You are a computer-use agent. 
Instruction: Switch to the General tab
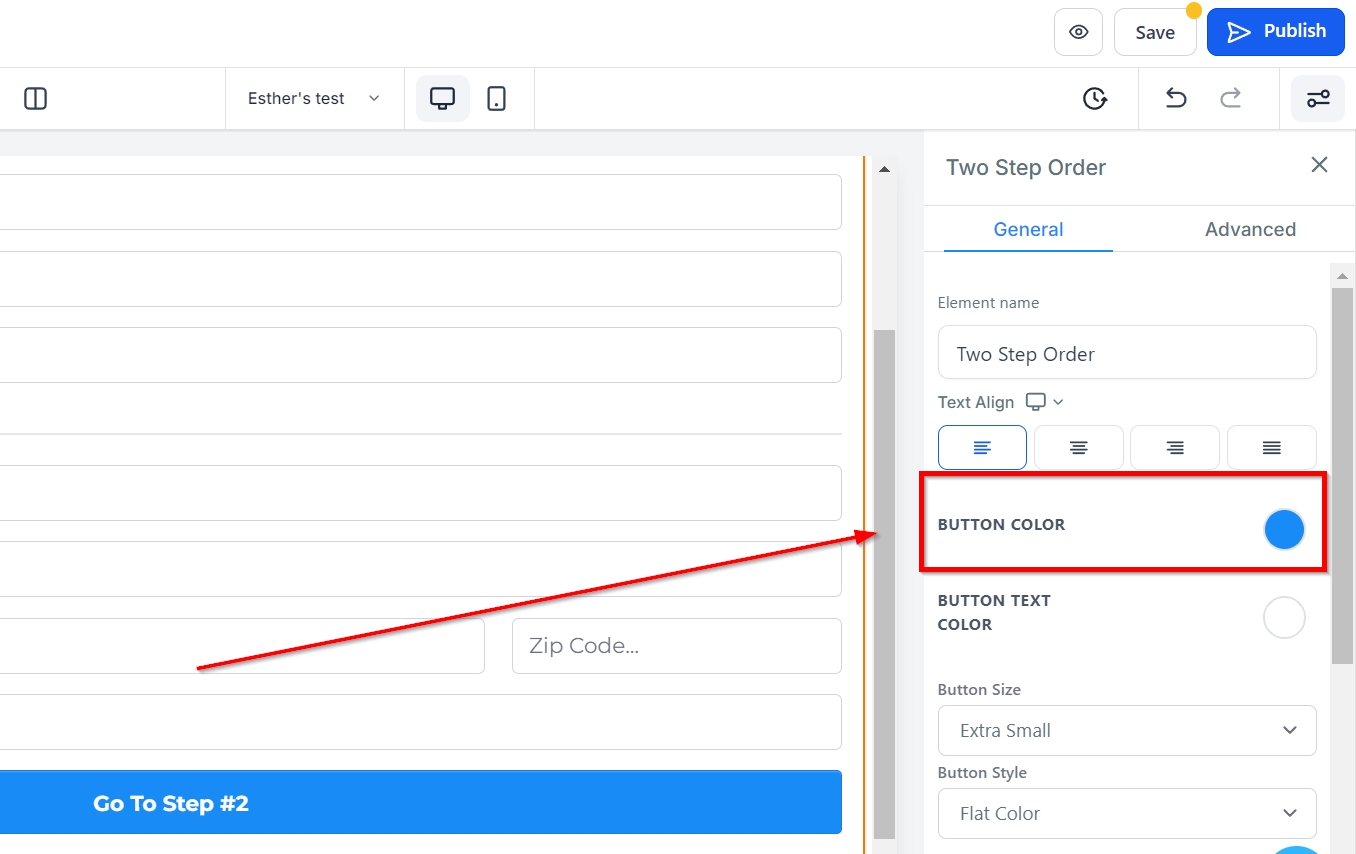pyautogui.click(x=1028, y=229)
